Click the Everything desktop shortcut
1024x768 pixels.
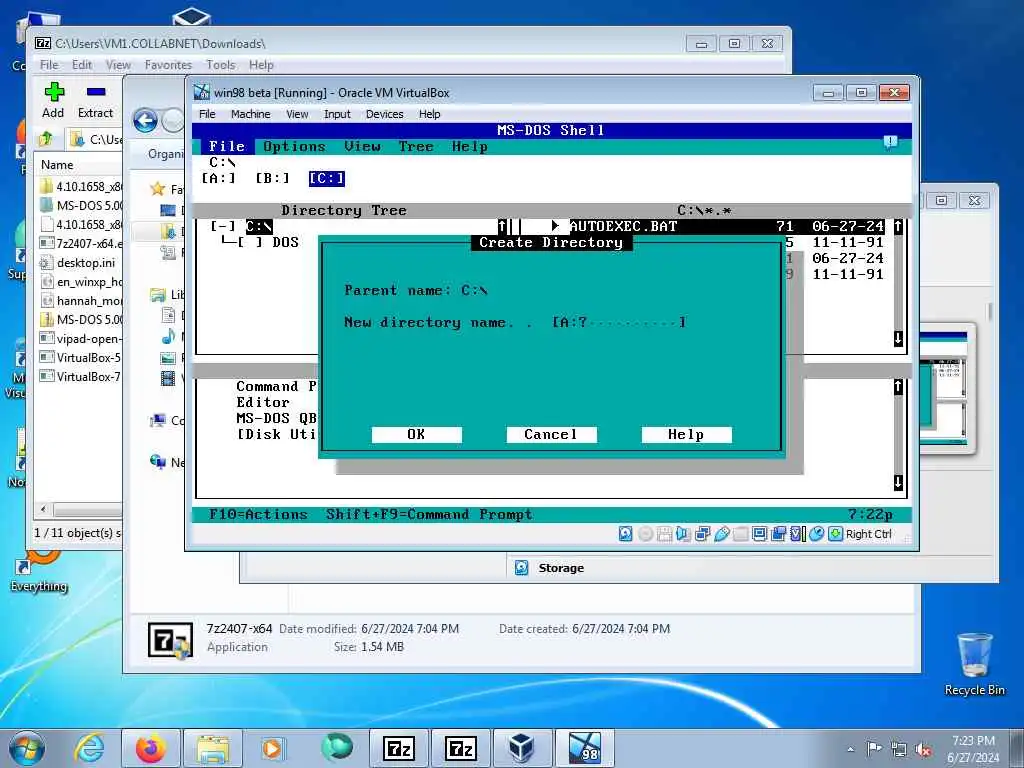(x=39, y=572)
